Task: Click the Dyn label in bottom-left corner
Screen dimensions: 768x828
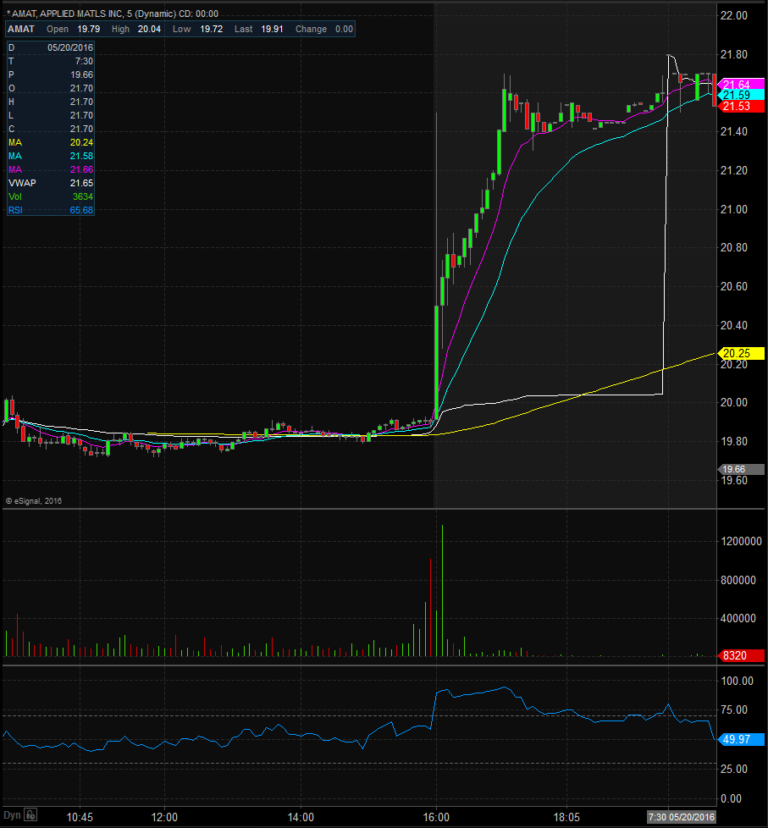Action: (13, 814)
